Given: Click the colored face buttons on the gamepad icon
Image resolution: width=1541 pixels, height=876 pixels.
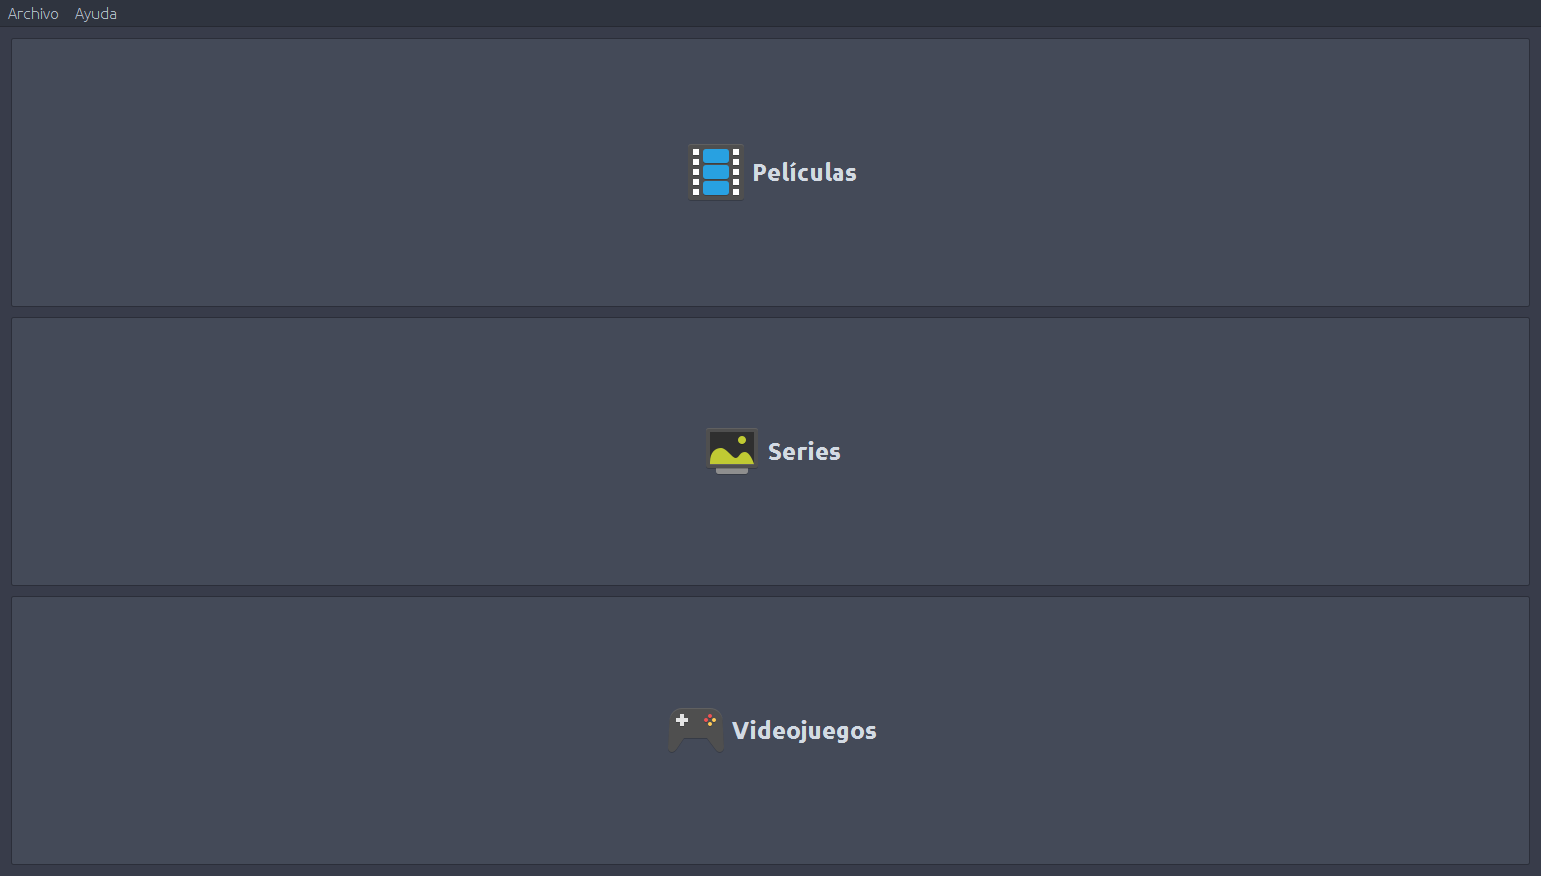Looking at the screenshot, I should 710,720.
